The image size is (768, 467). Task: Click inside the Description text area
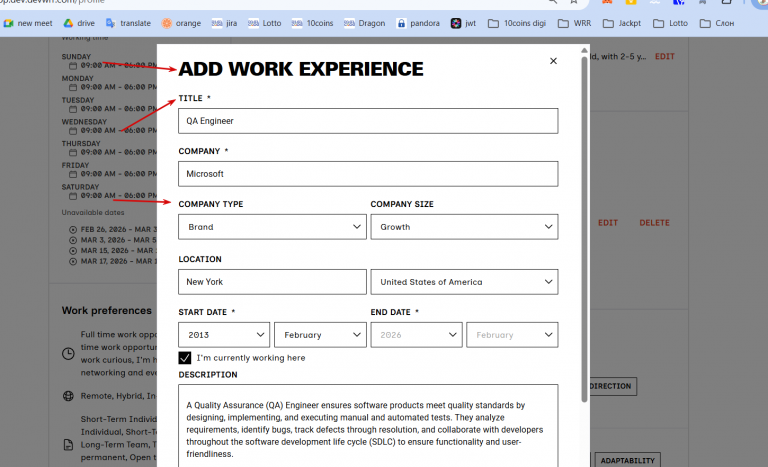coord(368,426)
